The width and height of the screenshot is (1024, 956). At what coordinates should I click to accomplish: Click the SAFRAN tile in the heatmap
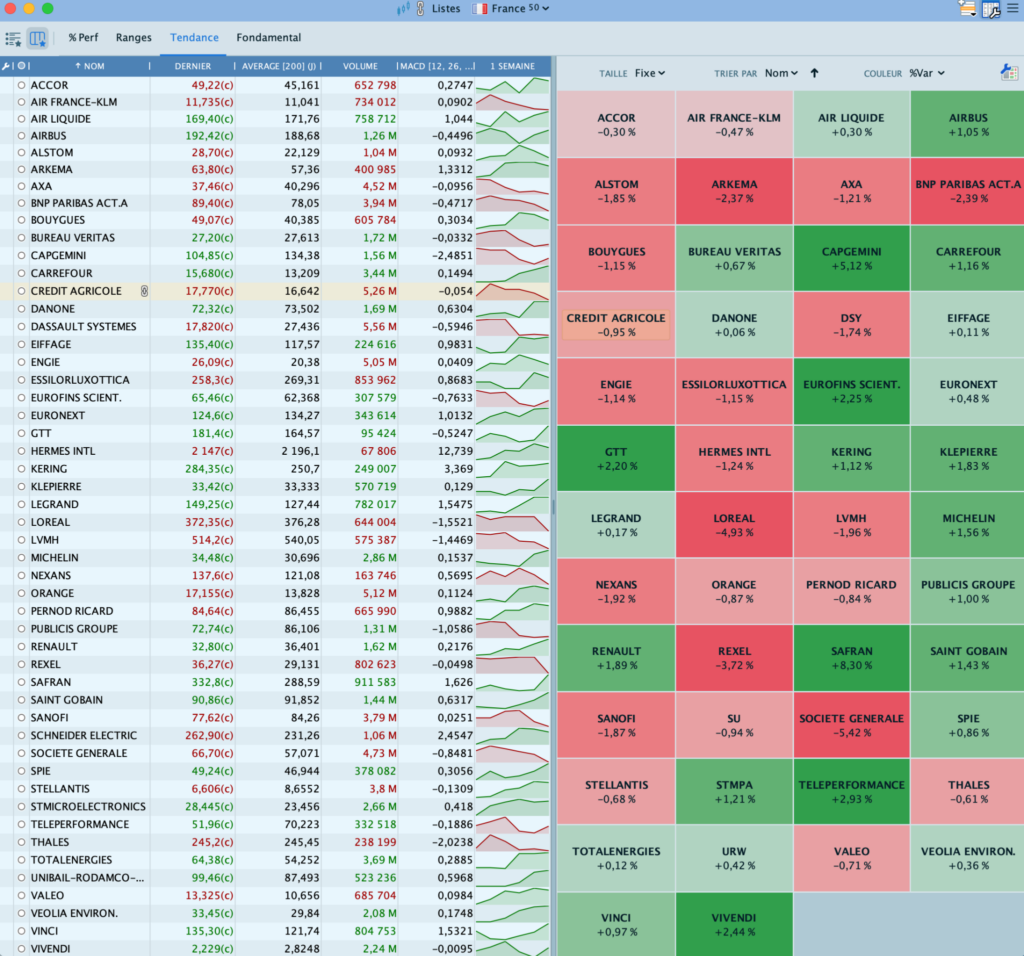pos(851,657)
